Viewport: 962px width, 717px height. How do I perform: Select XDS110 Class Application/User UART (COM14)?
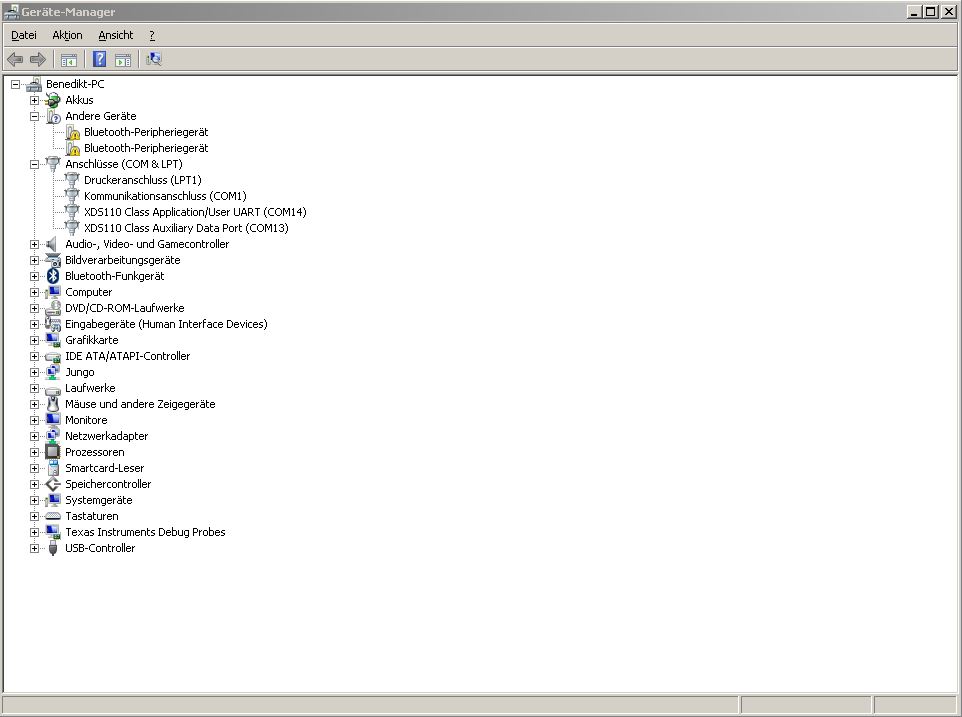click(x=195, y=212)
